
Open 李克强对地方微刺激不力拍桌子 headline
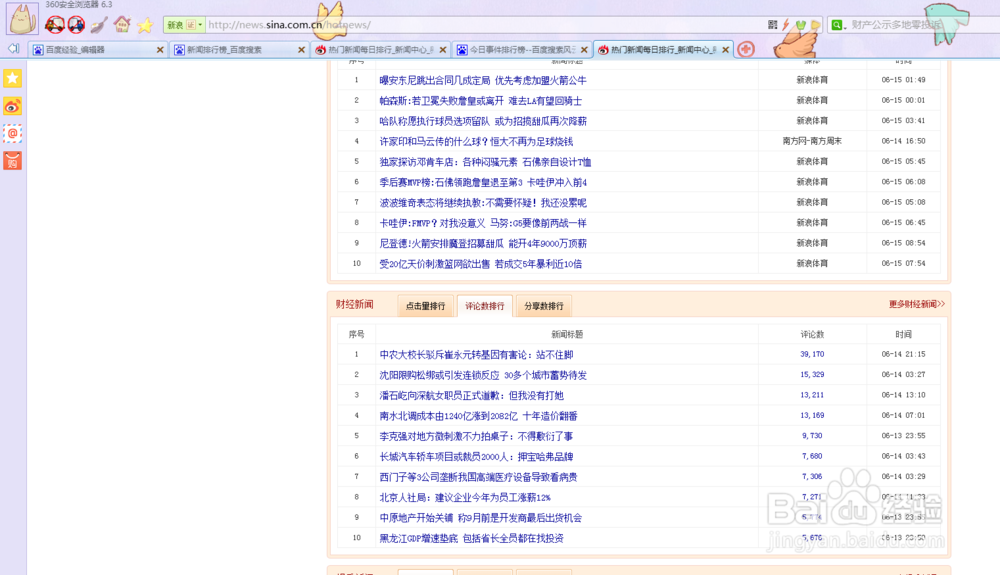(x=476, y=437)
